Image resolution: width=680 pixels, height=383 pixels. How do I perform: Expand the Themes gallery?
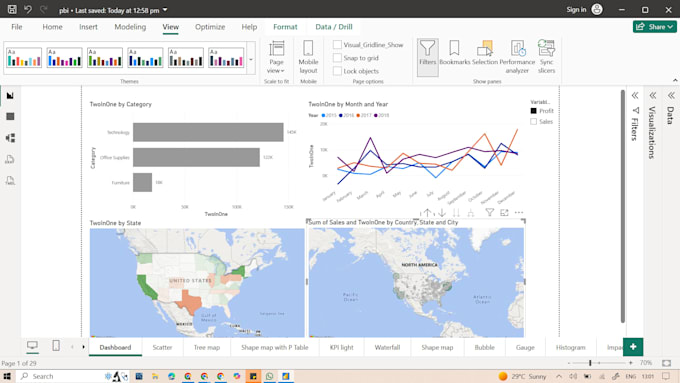click(x=251, y=58)
